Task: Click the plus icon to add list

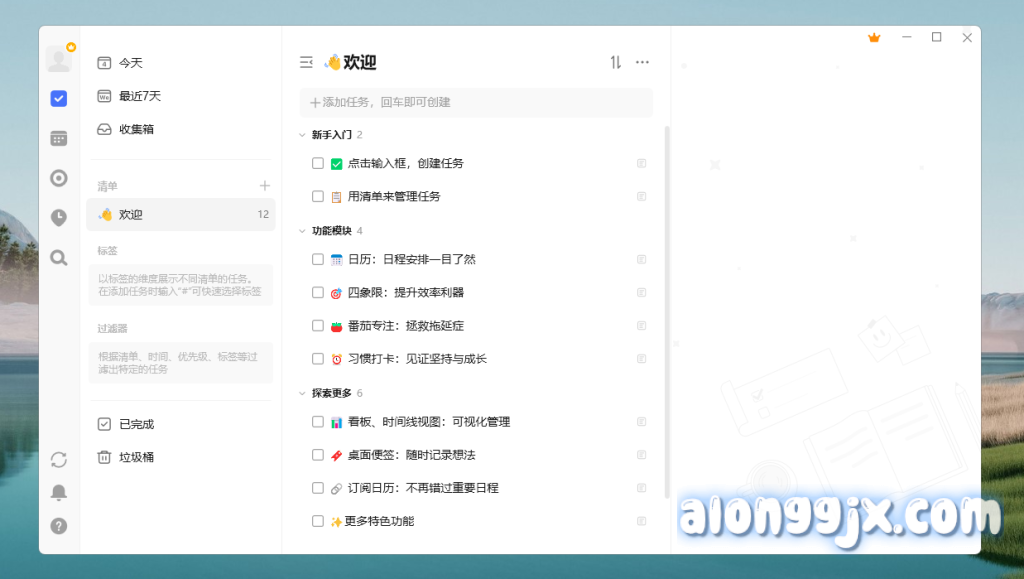Action: (265, 186)
